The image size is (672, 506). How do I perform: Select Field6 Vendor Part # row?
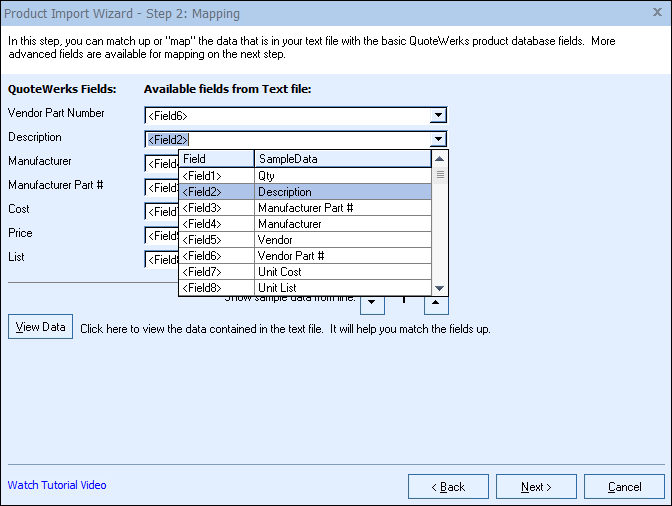305,256
